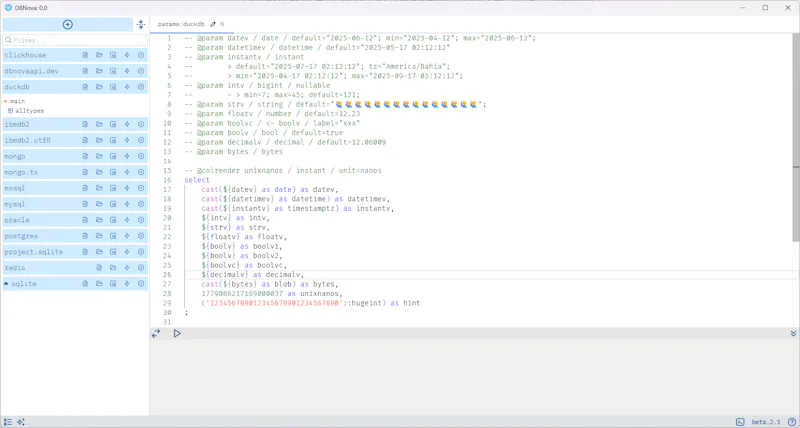Click the open folder icon on sqlite row
The width and height of the screenshot is (800, 428).
click(x=99, y=283)
